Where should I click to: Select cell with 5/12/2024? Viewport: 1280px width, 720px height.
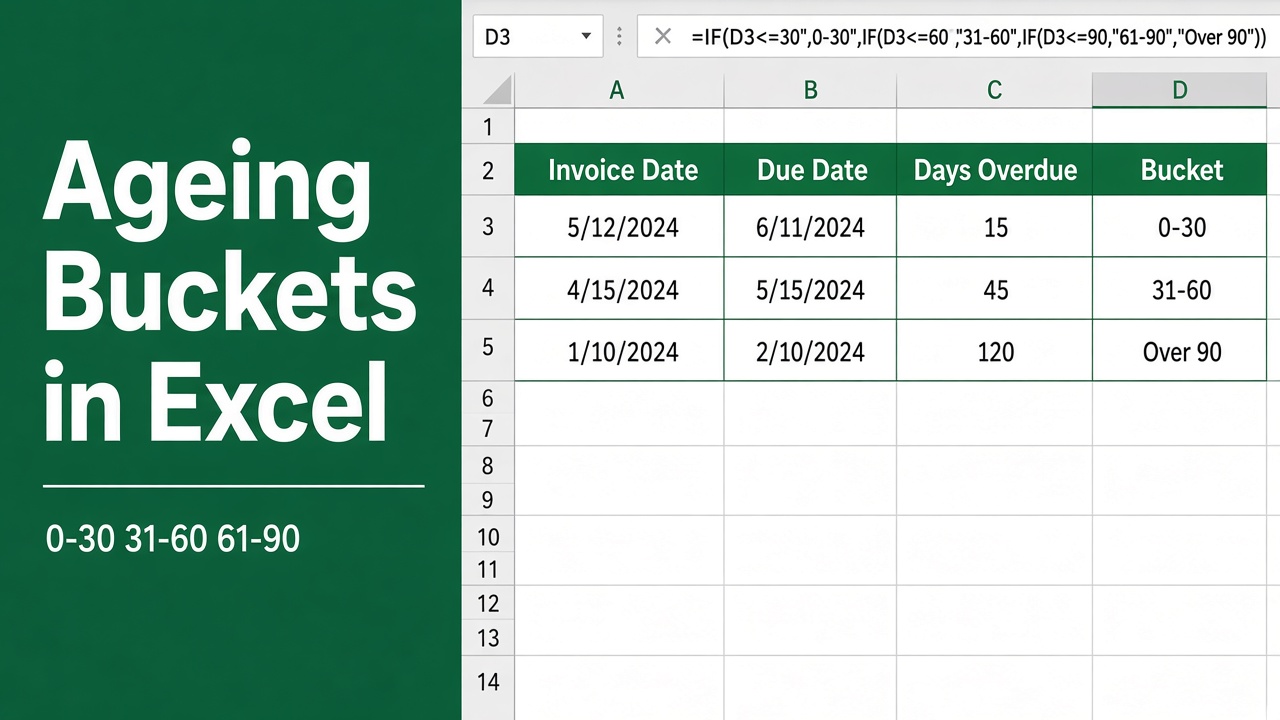click(619, 227)
